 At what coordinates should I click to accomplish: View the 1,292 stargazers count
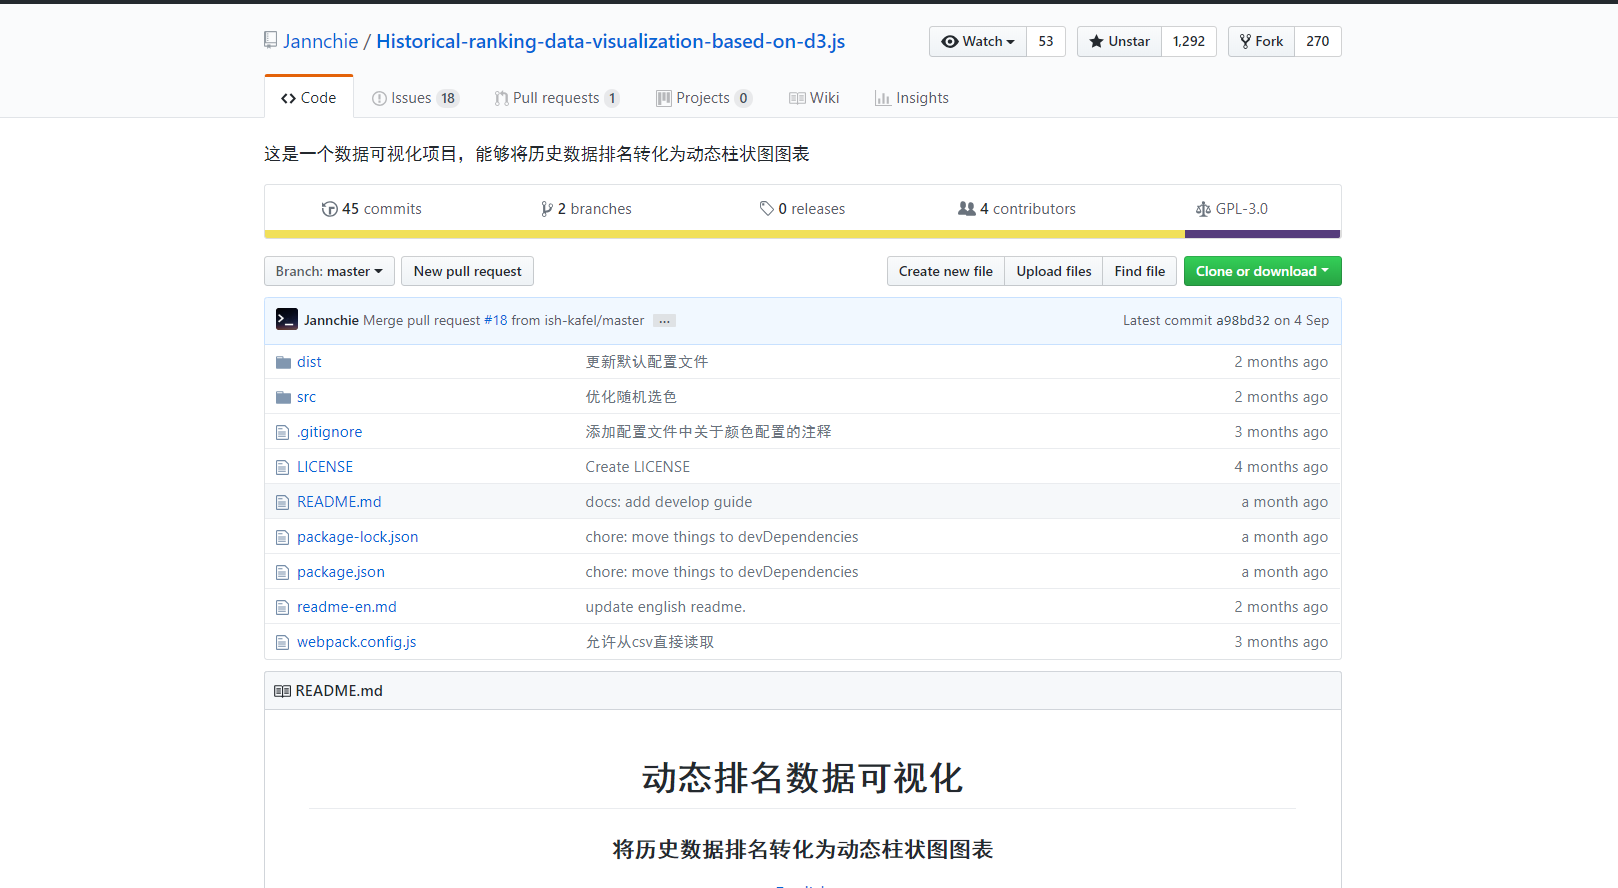[1188, 41]
